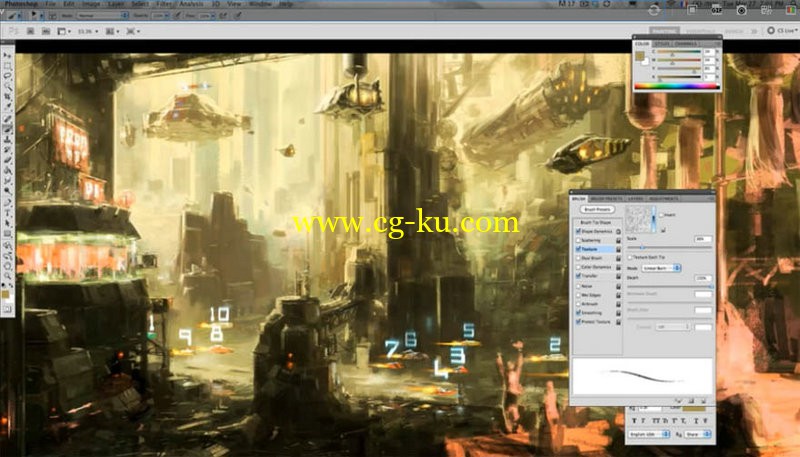The height and width of the screenshot is (457, 800).
Task: Pick color from Color panel spectrum ramp
Action: pyautogui.click(x=676, y=86)
